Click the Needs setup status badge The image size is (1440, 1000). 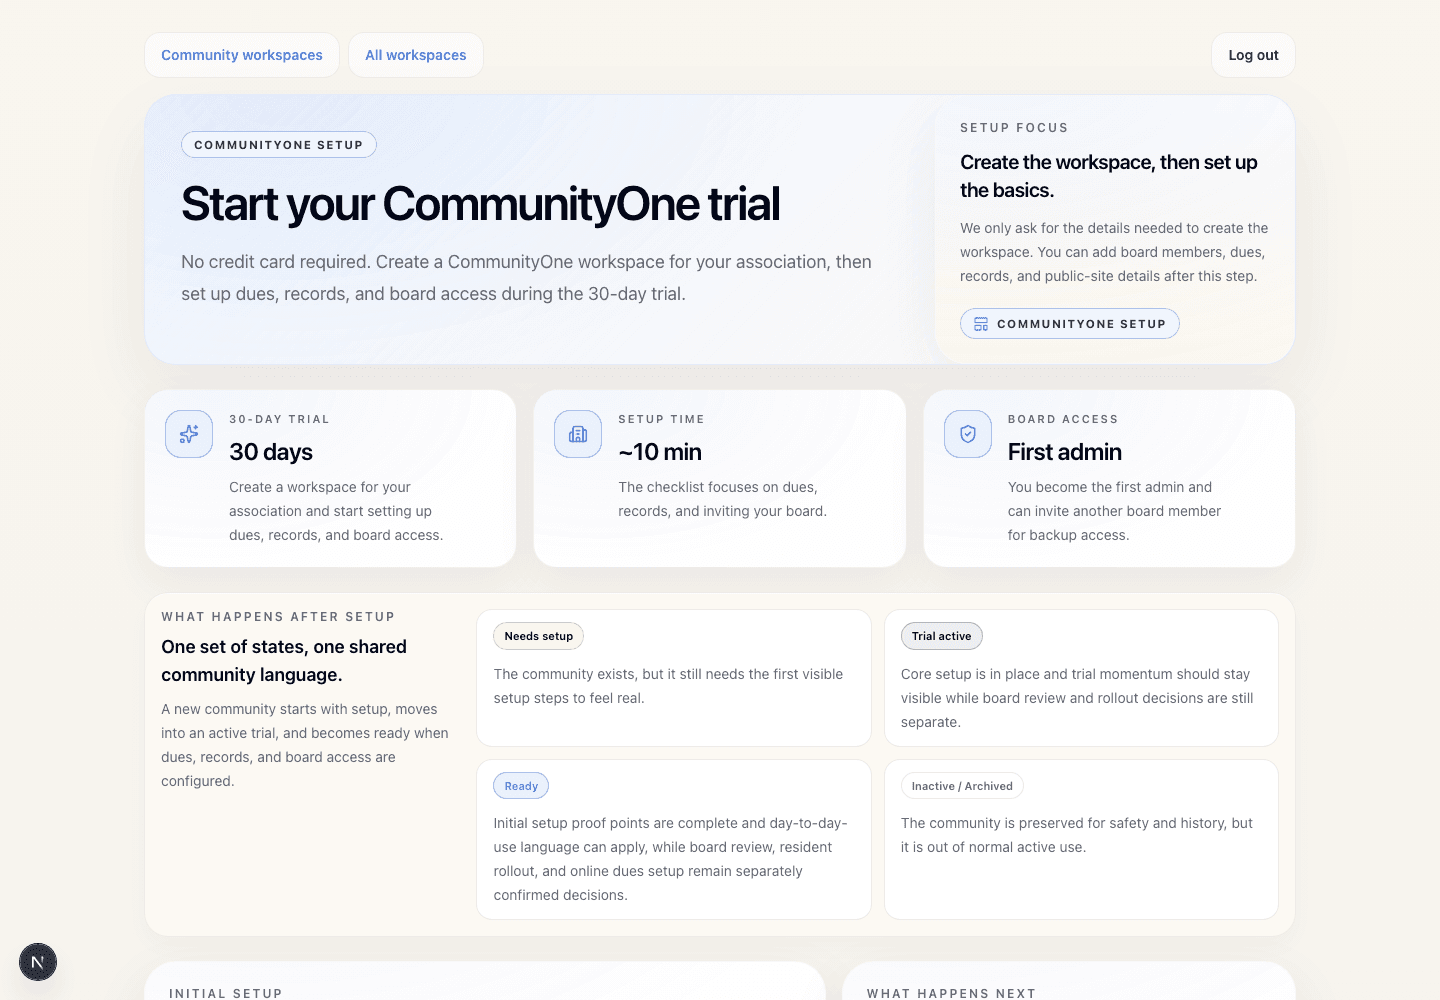point(539,636)
